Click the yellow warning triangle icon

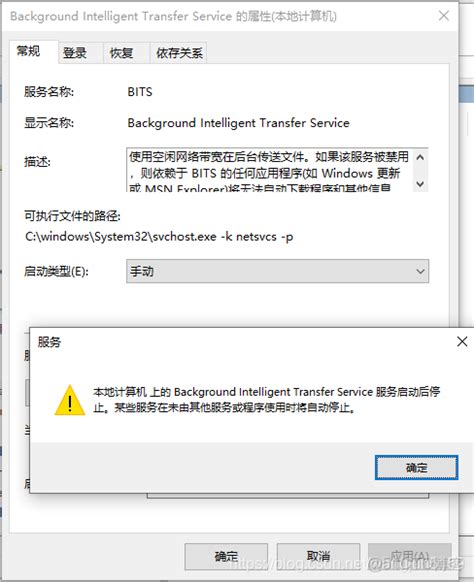[70, 400]
